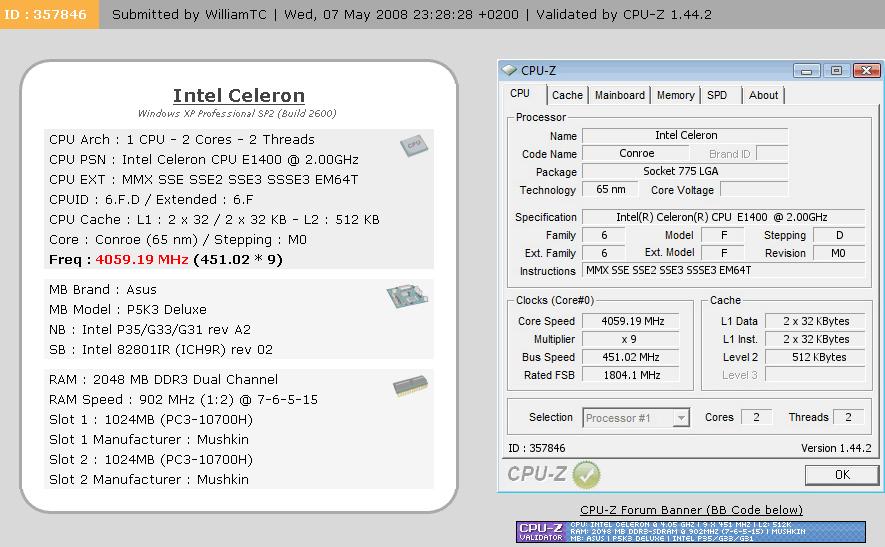
Task: Click the Cores count field showing 2
Action: tap(756, 418)
